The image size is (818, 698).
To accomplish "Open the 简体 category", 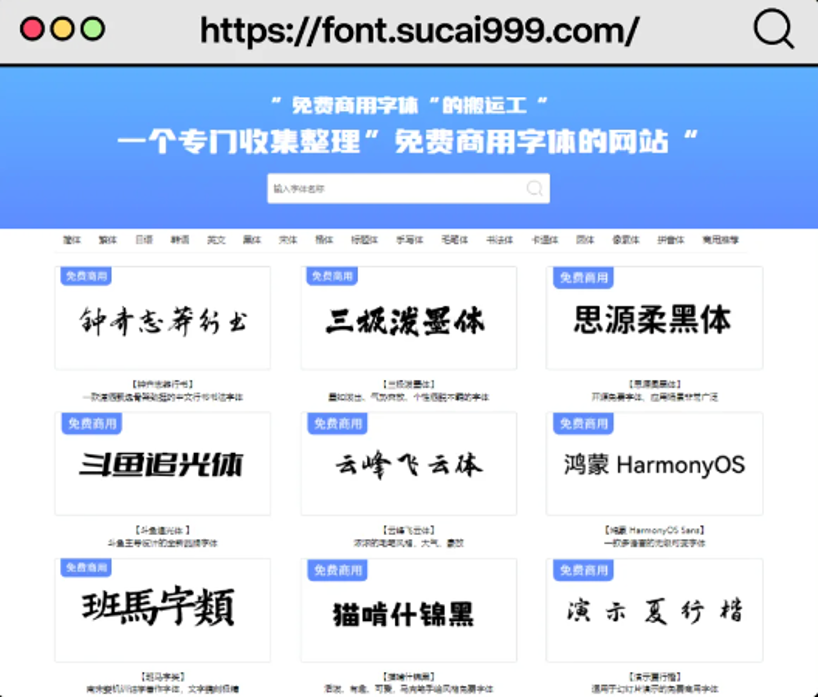I will point(72,240).
